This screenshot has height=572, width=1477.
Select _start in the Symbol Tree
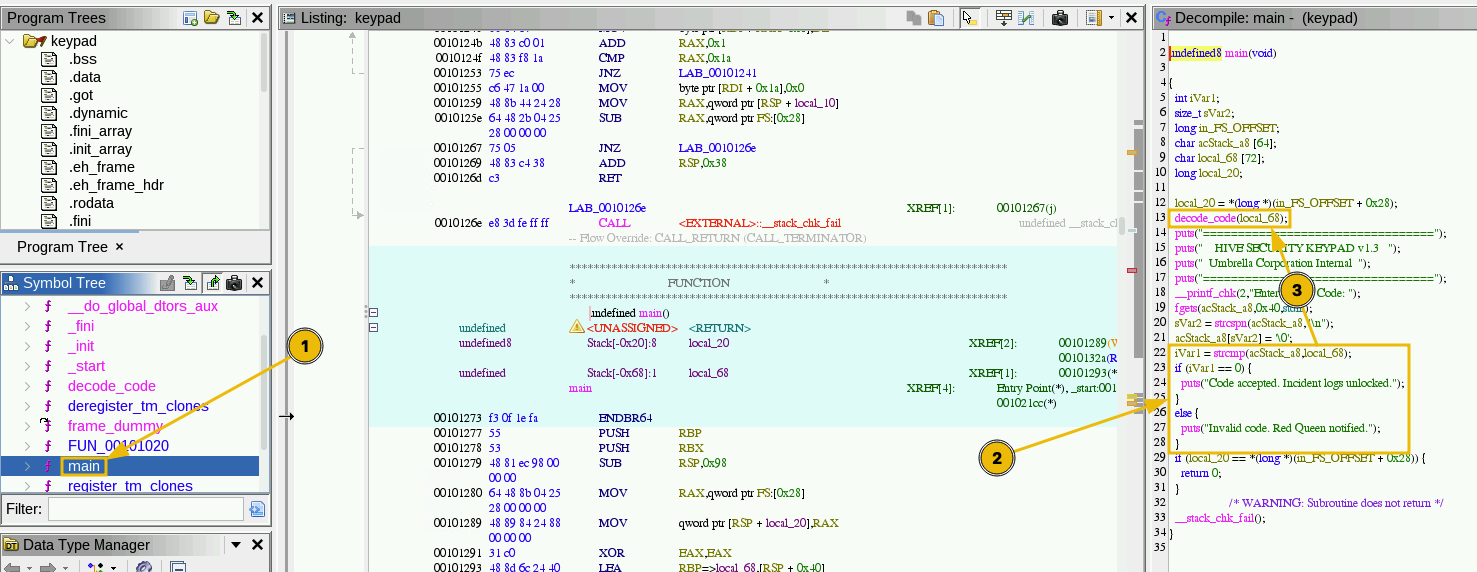(x=86, y=366)
